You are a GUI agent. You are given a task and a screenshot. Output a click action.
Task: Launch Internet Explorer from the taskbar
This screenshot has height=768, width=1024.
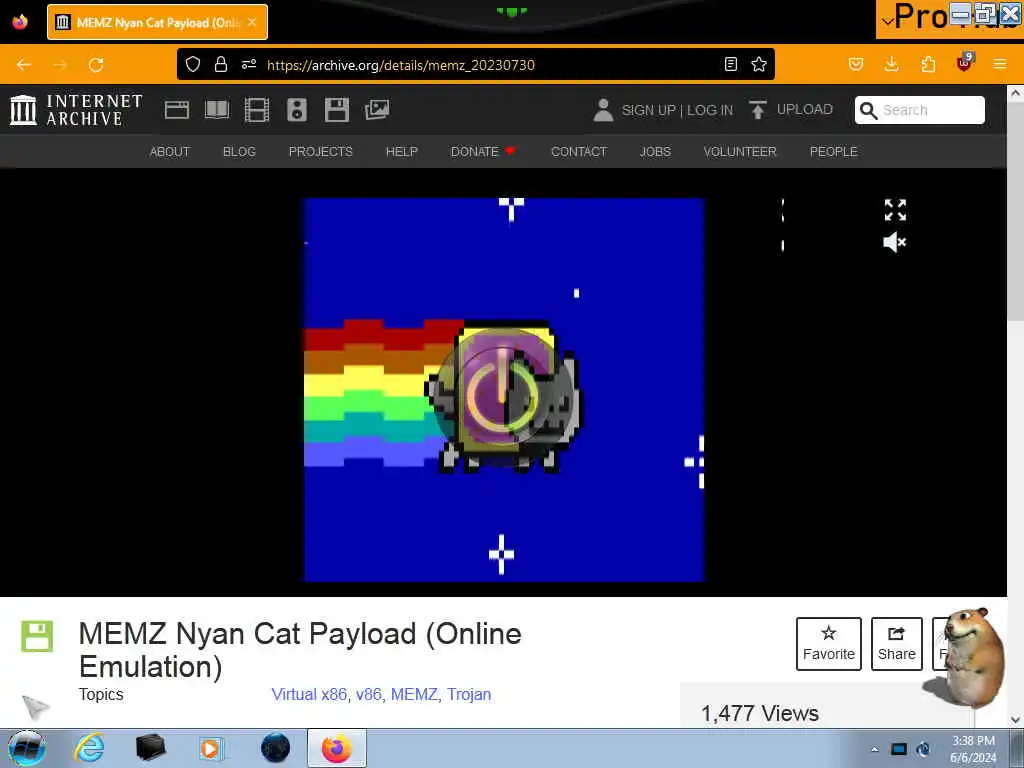pyautogui.click(x=89, y=748)
